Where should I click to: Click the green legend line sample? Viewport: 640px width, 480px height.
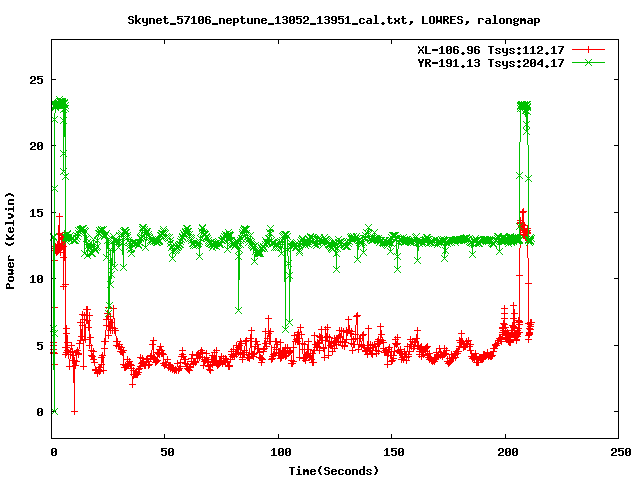coord(588,62)
